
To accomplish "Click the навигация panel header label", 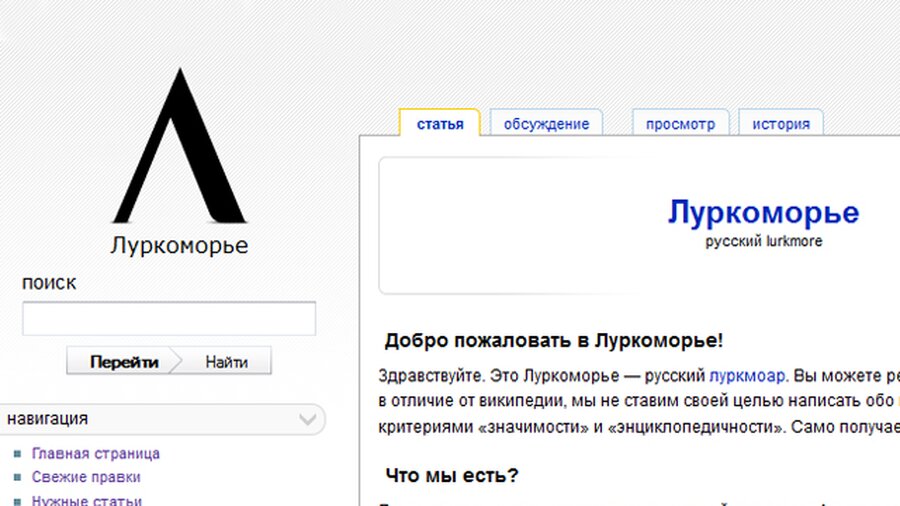I will [47, 419].
